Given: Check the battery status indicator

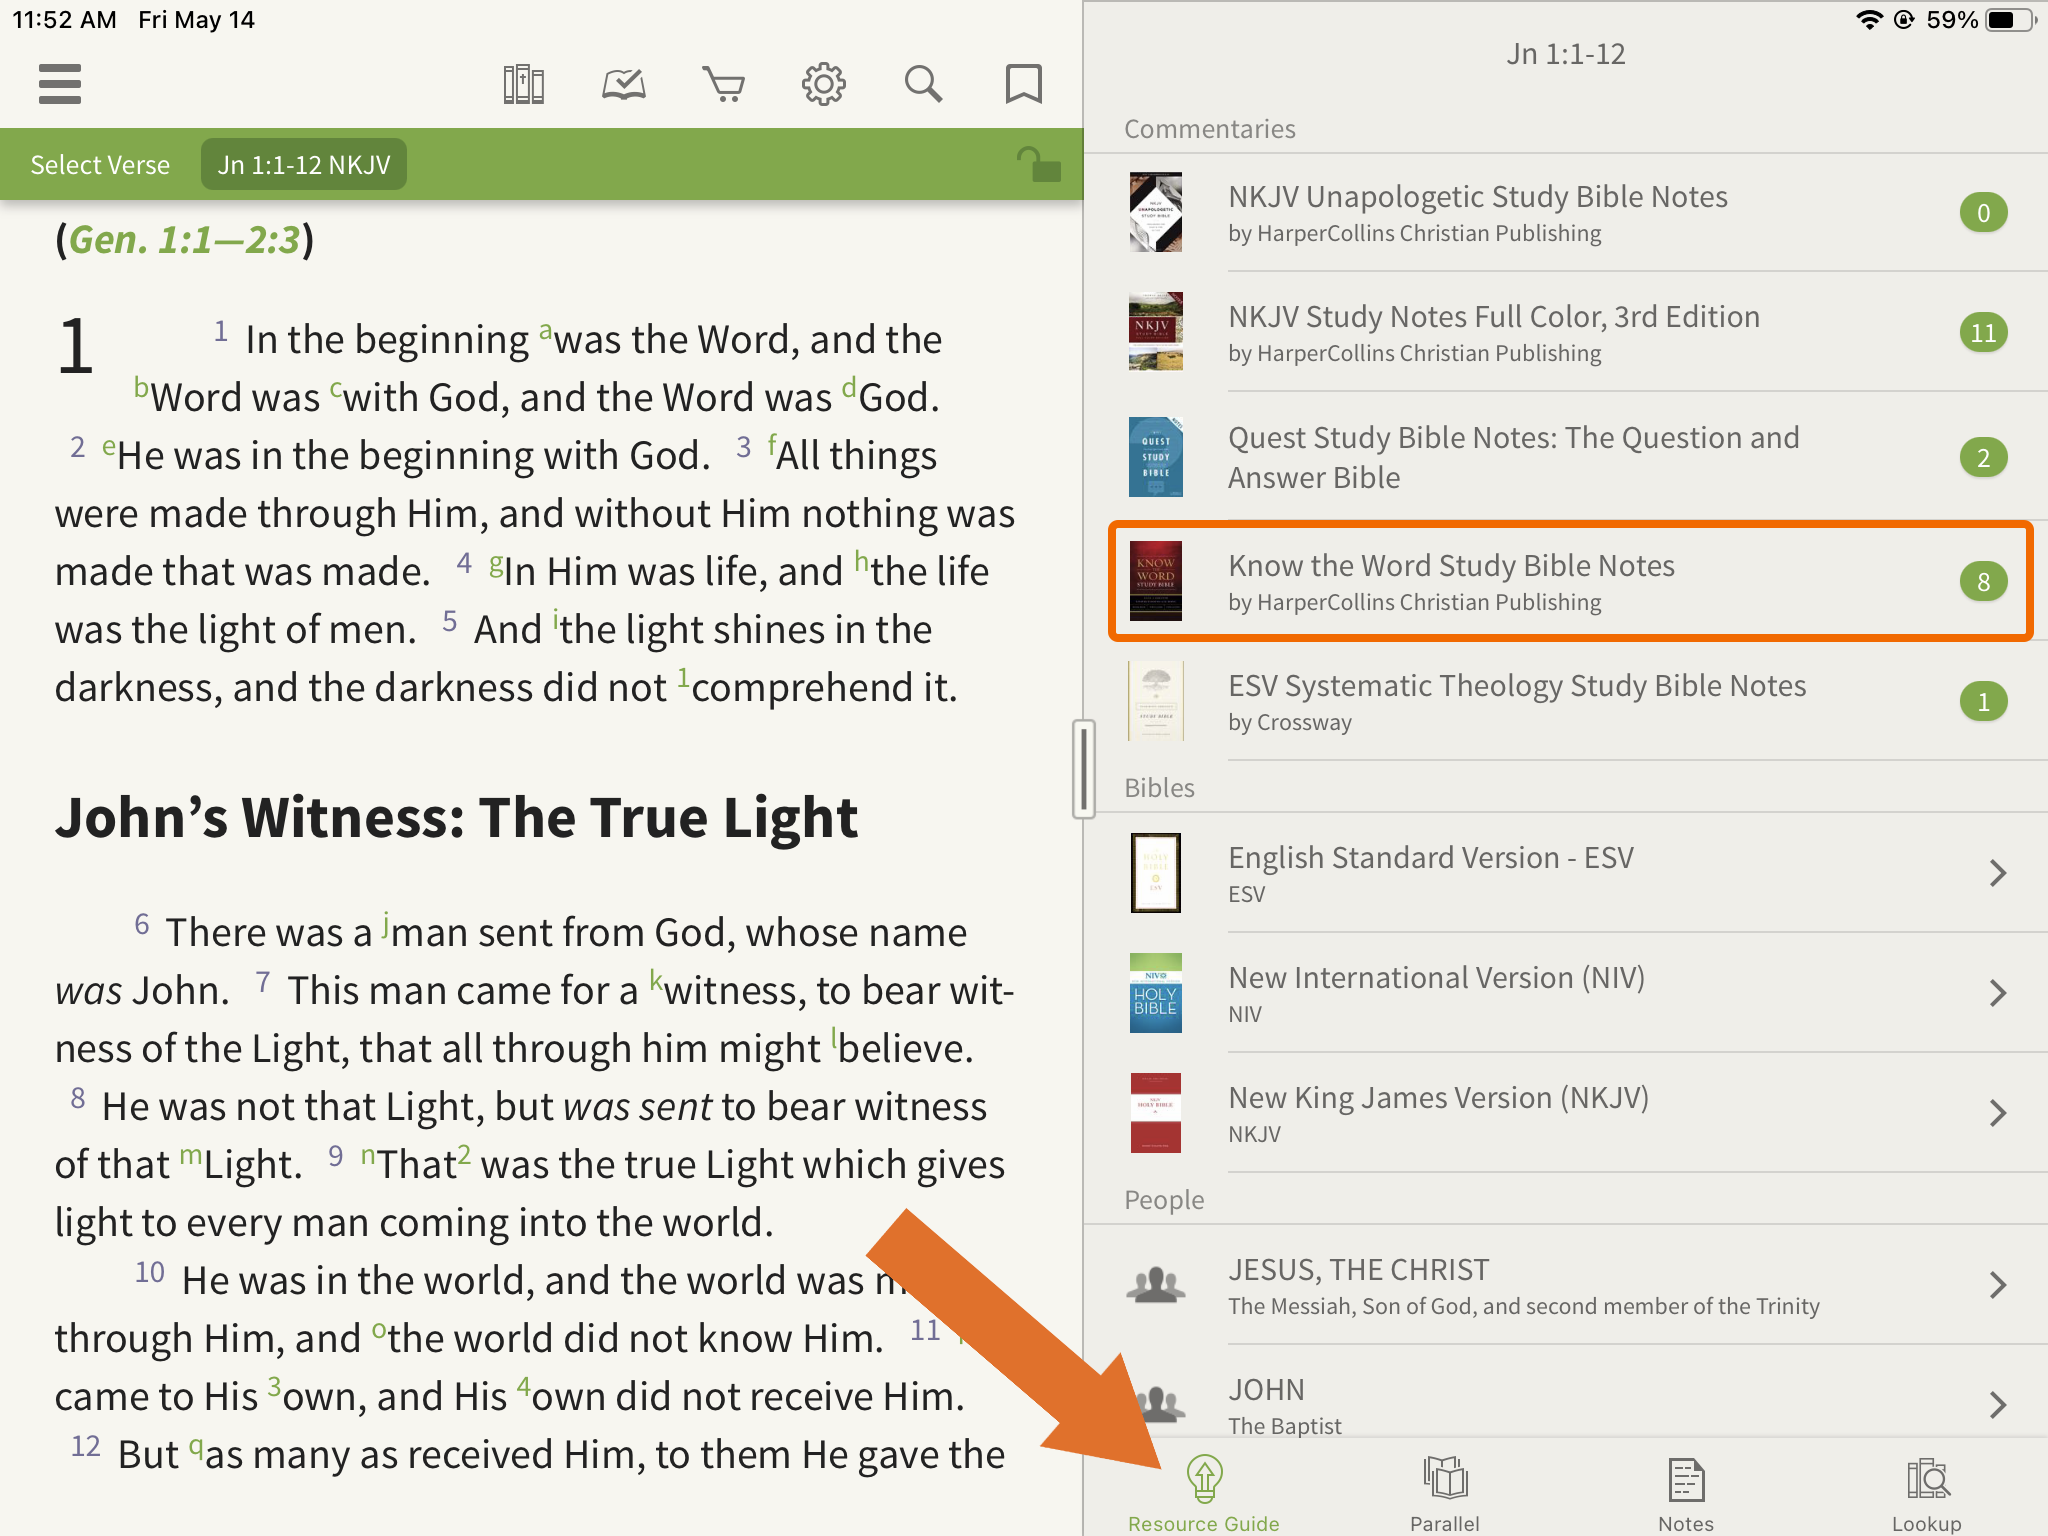Looking at the screenshot, I should click(2010, 20).
